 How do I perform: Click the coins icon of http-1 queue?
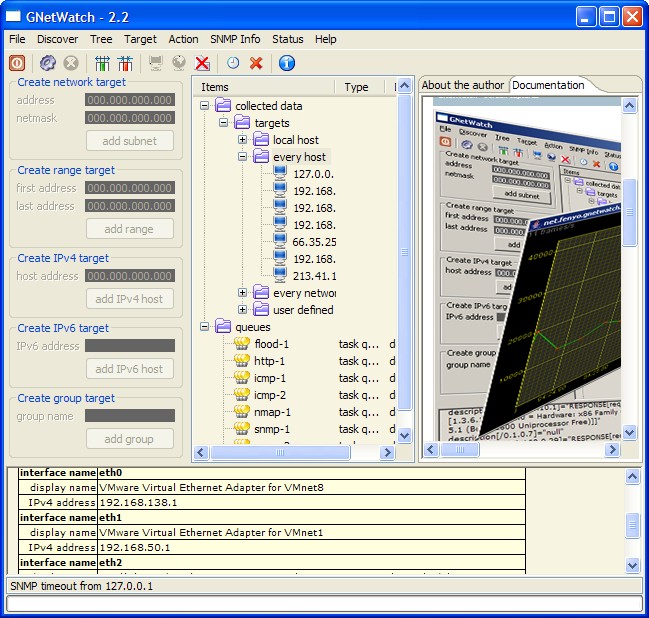pos(242,360)
